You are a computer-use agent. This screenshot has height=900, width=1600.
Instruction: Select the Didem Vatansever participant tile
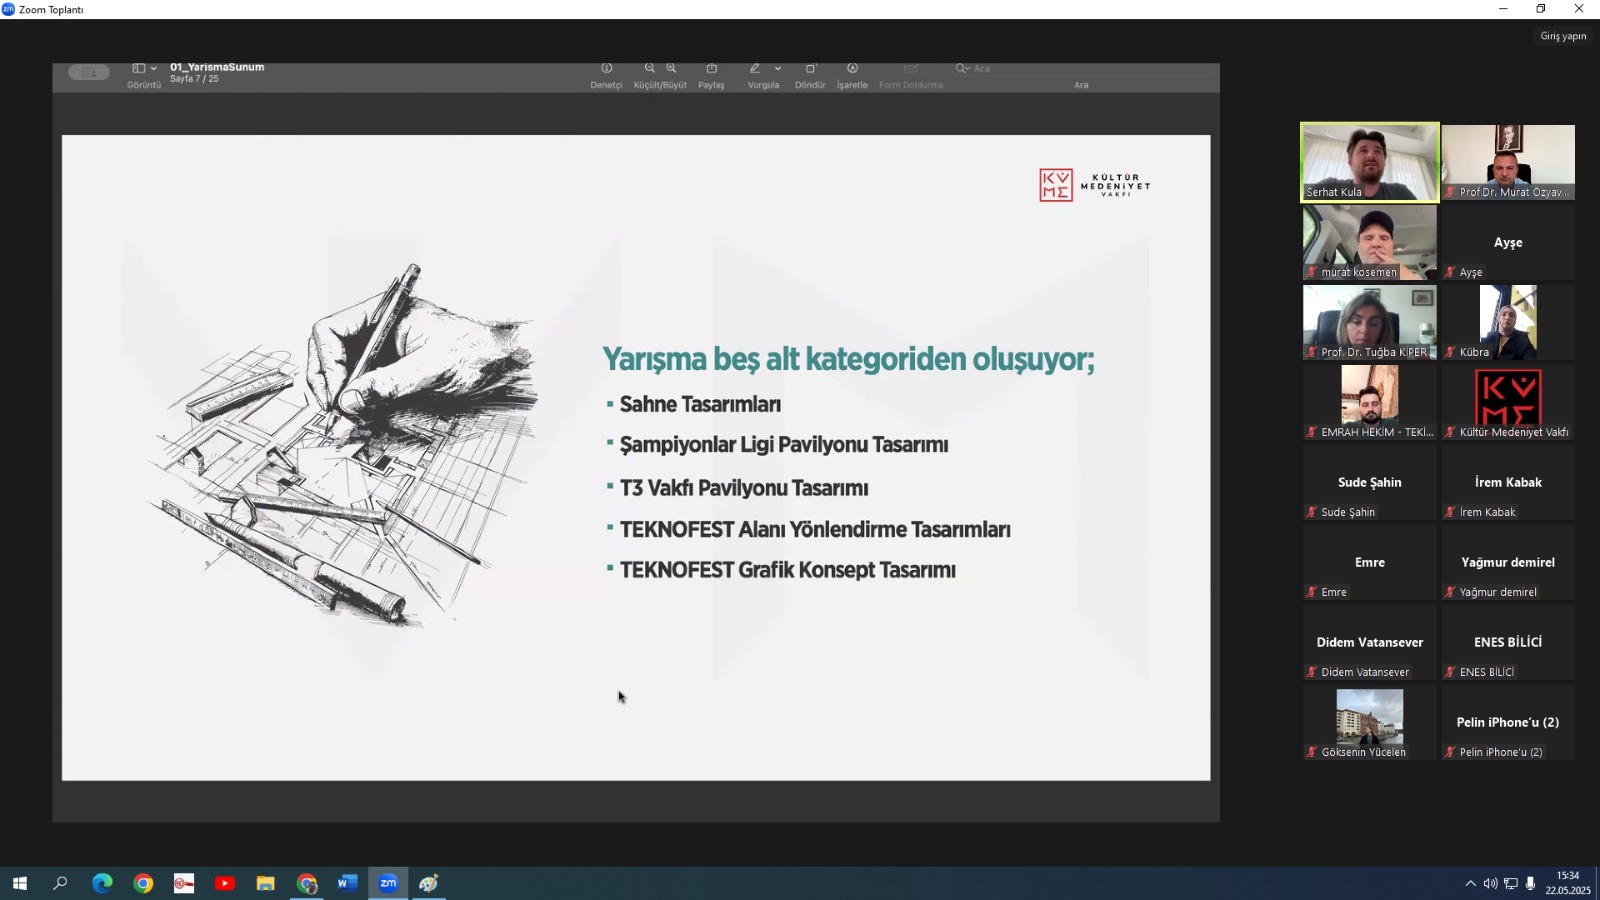(x=1370, y=642)
